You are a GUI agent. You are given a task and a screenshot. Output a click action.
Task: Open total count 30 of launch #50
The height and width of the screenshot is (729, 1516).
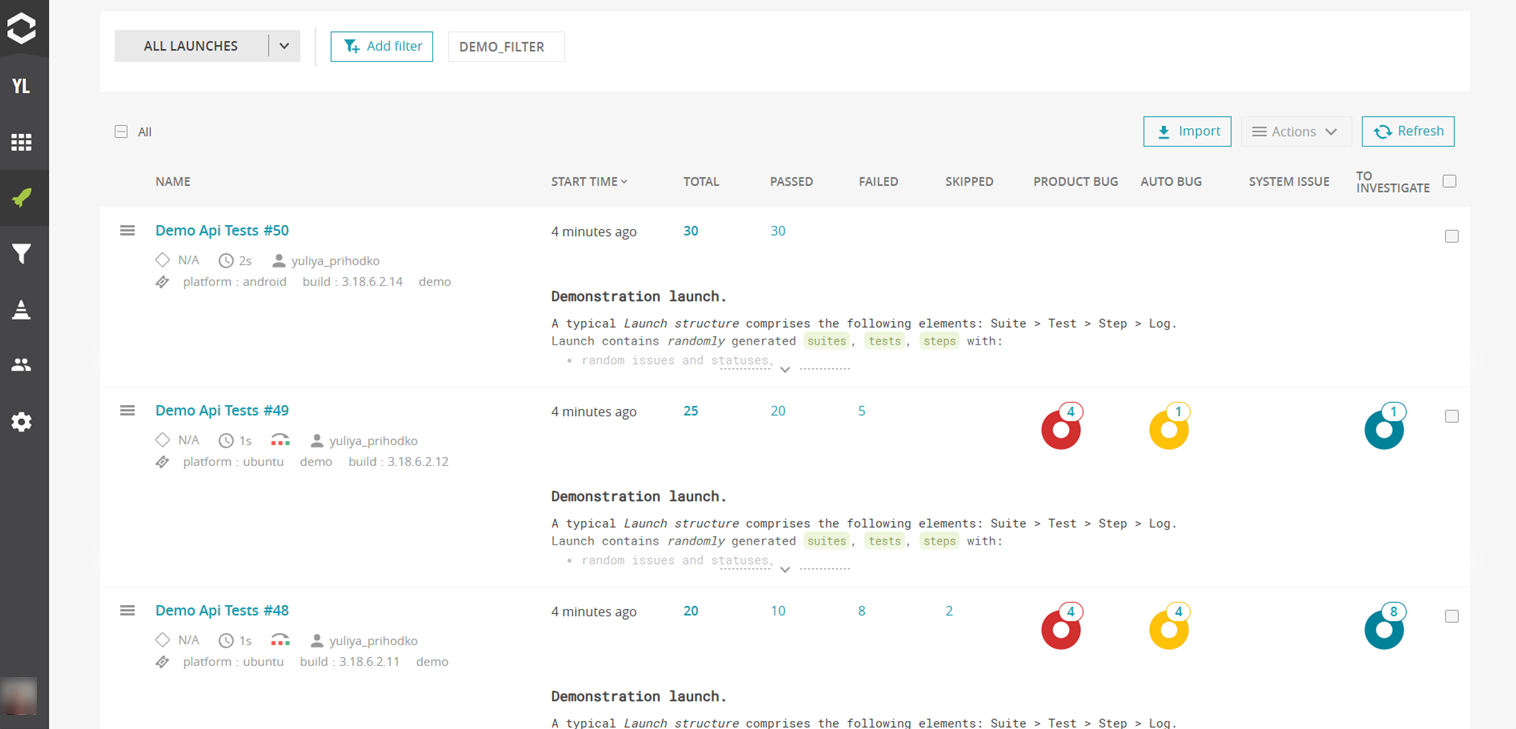(691, 231)
